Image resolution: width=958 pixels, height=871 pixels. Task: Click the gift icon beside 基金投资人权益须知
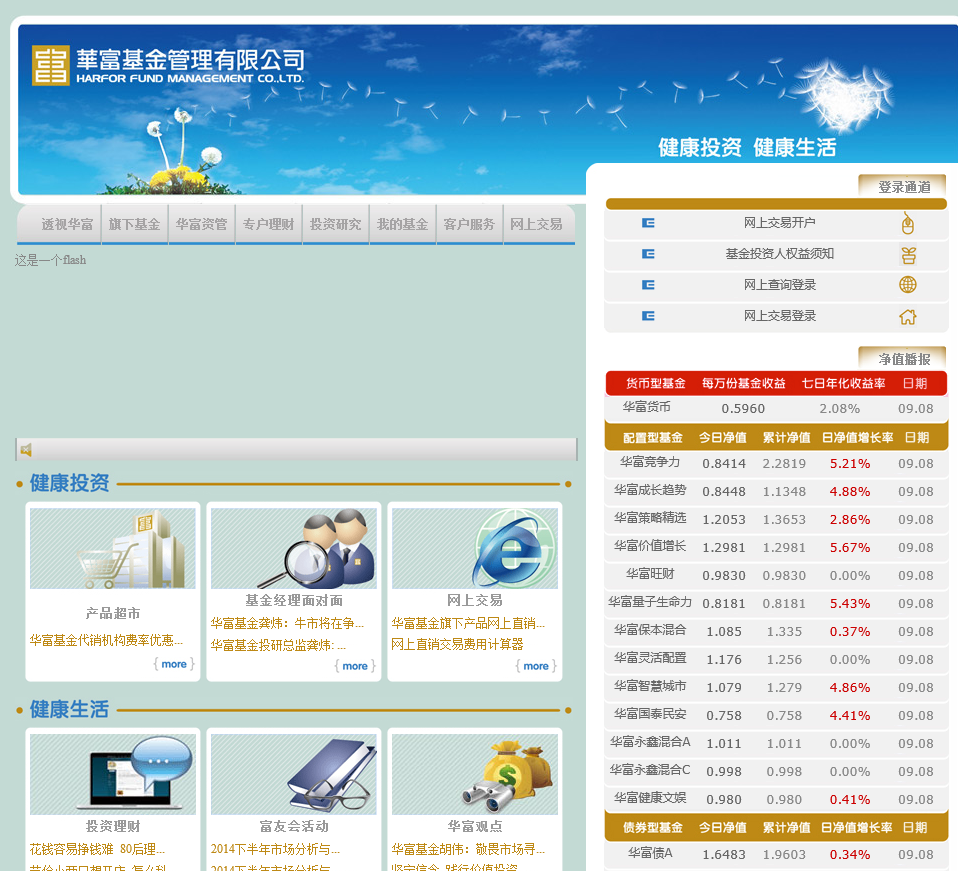[x=908, y=255]
